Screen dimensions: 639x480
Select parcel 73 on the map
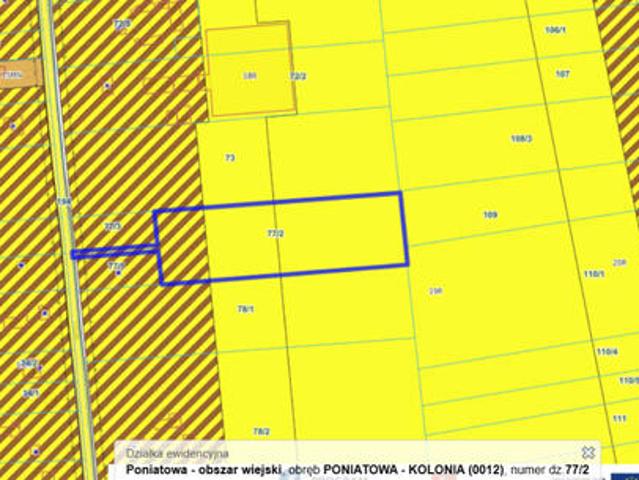(x=230, y=158)
